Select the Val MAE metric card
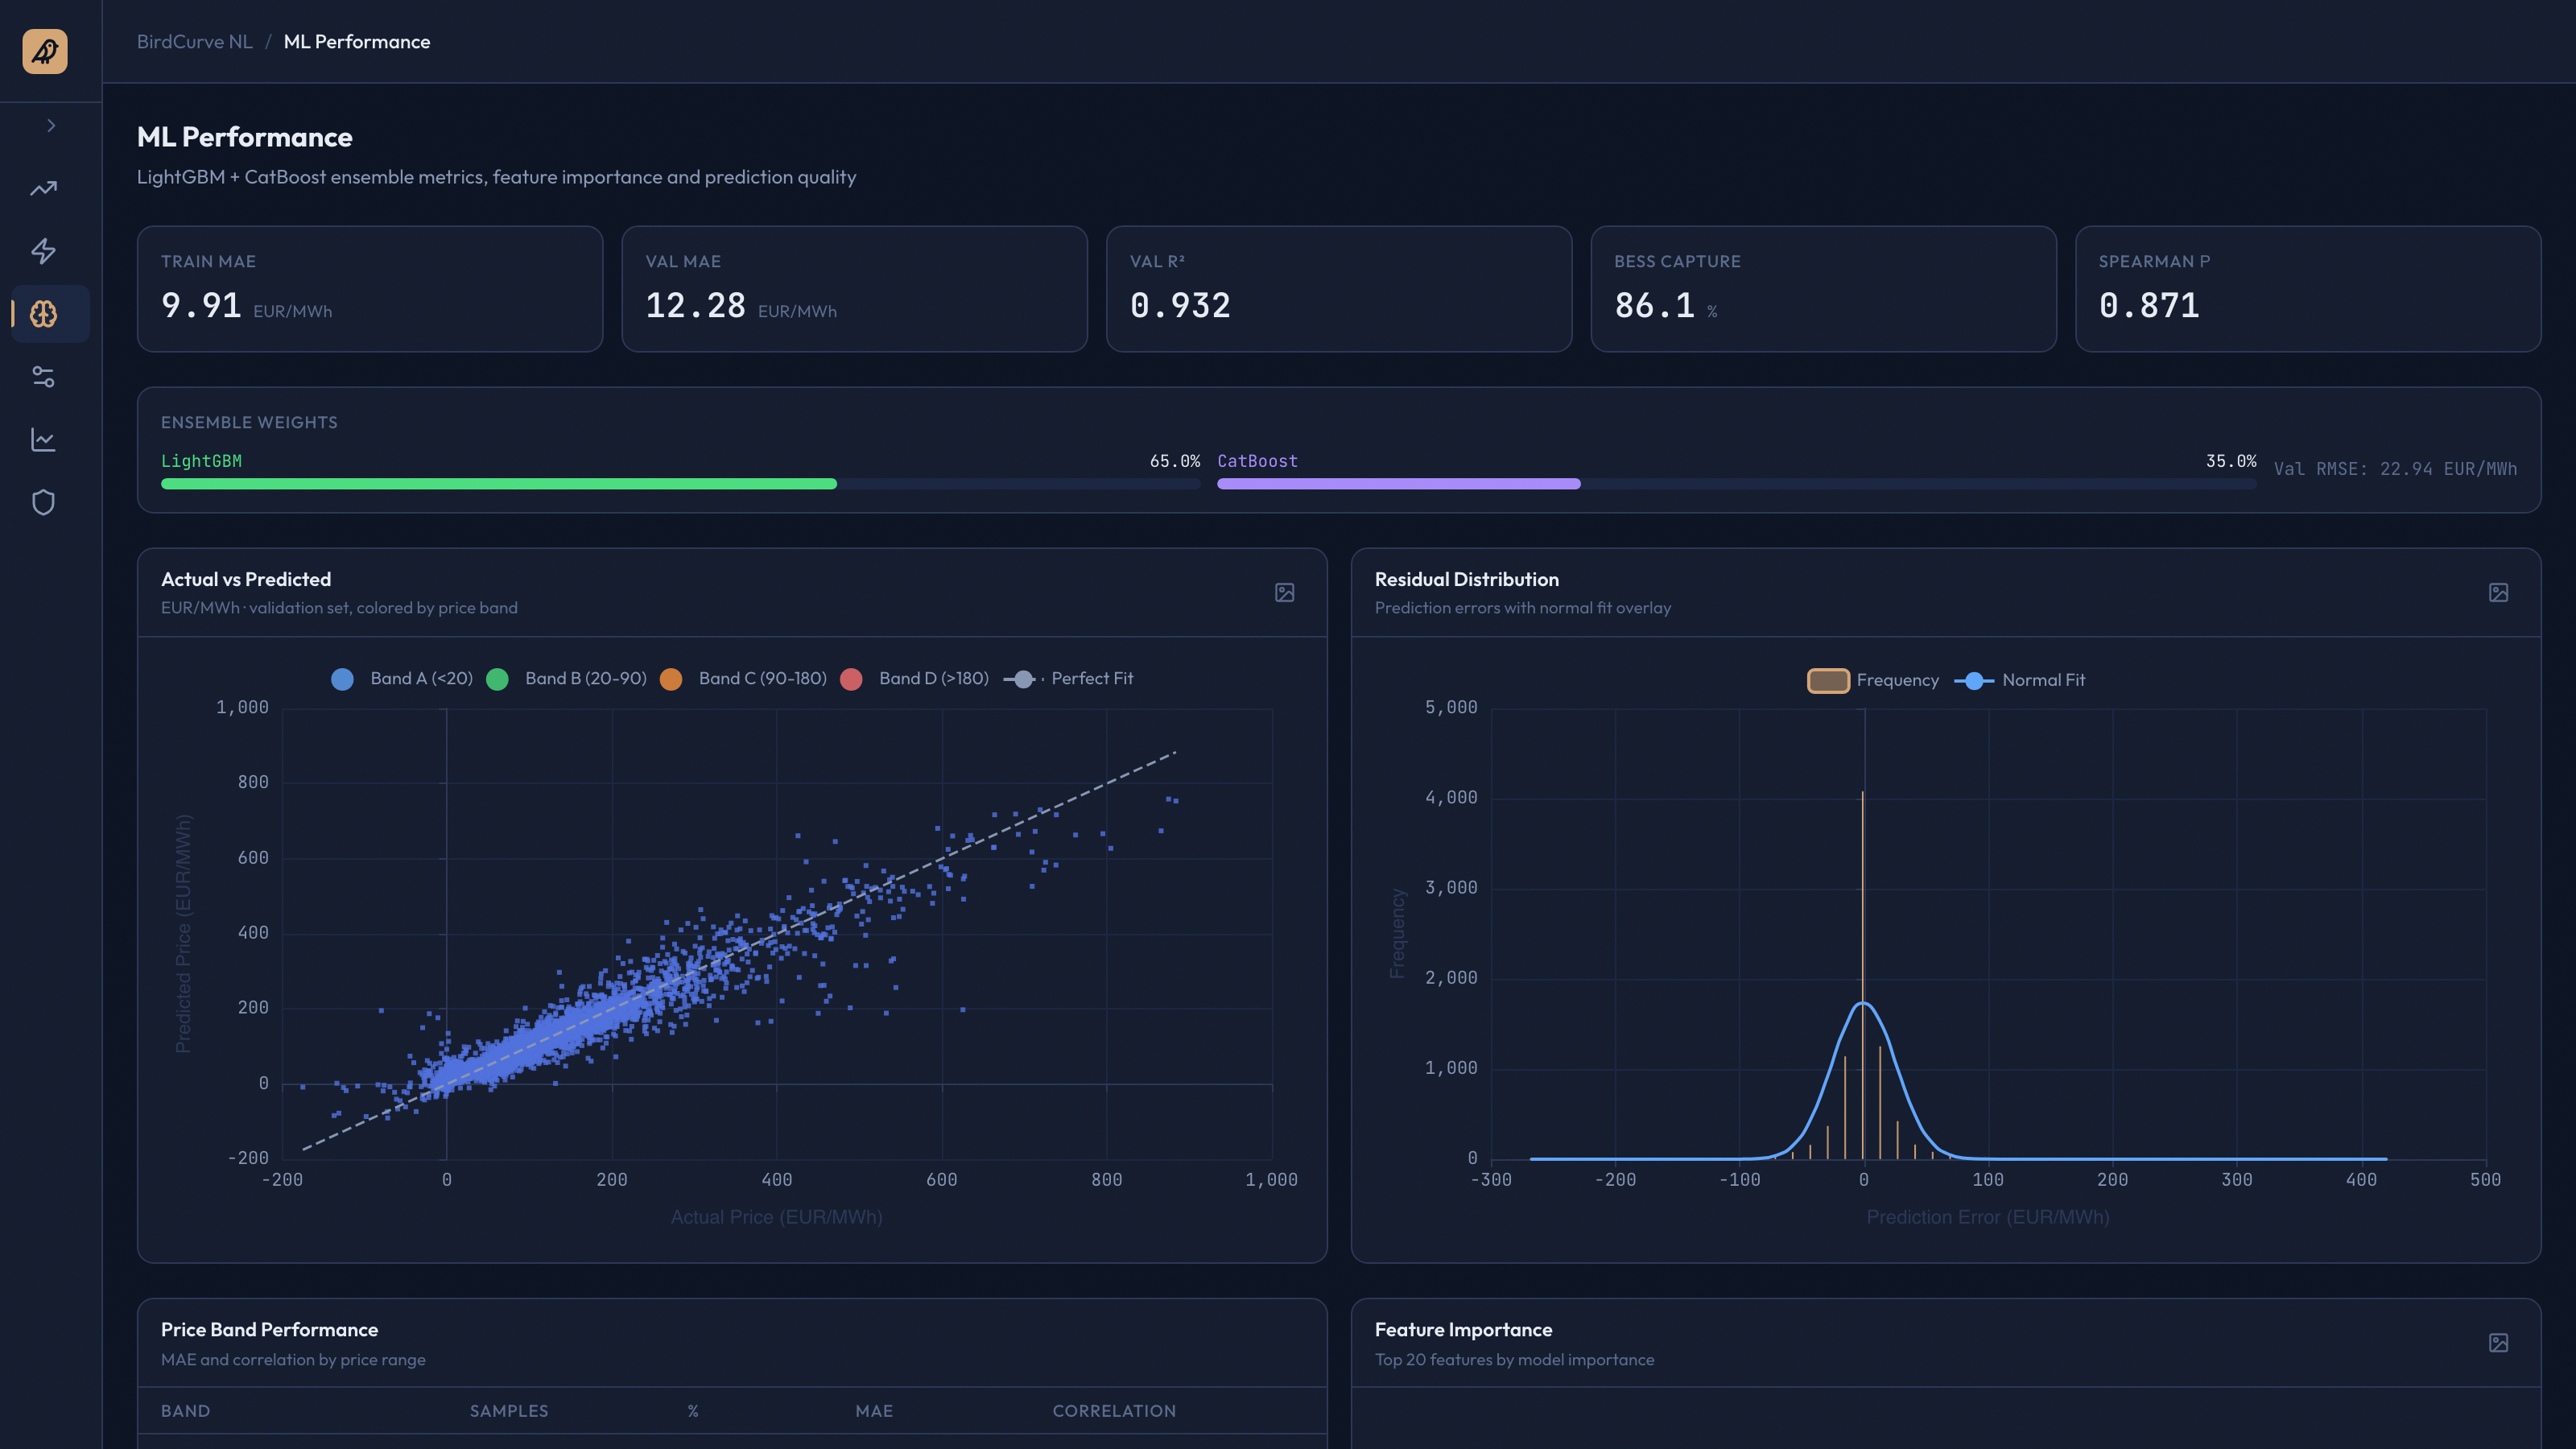 coord(854,289)
